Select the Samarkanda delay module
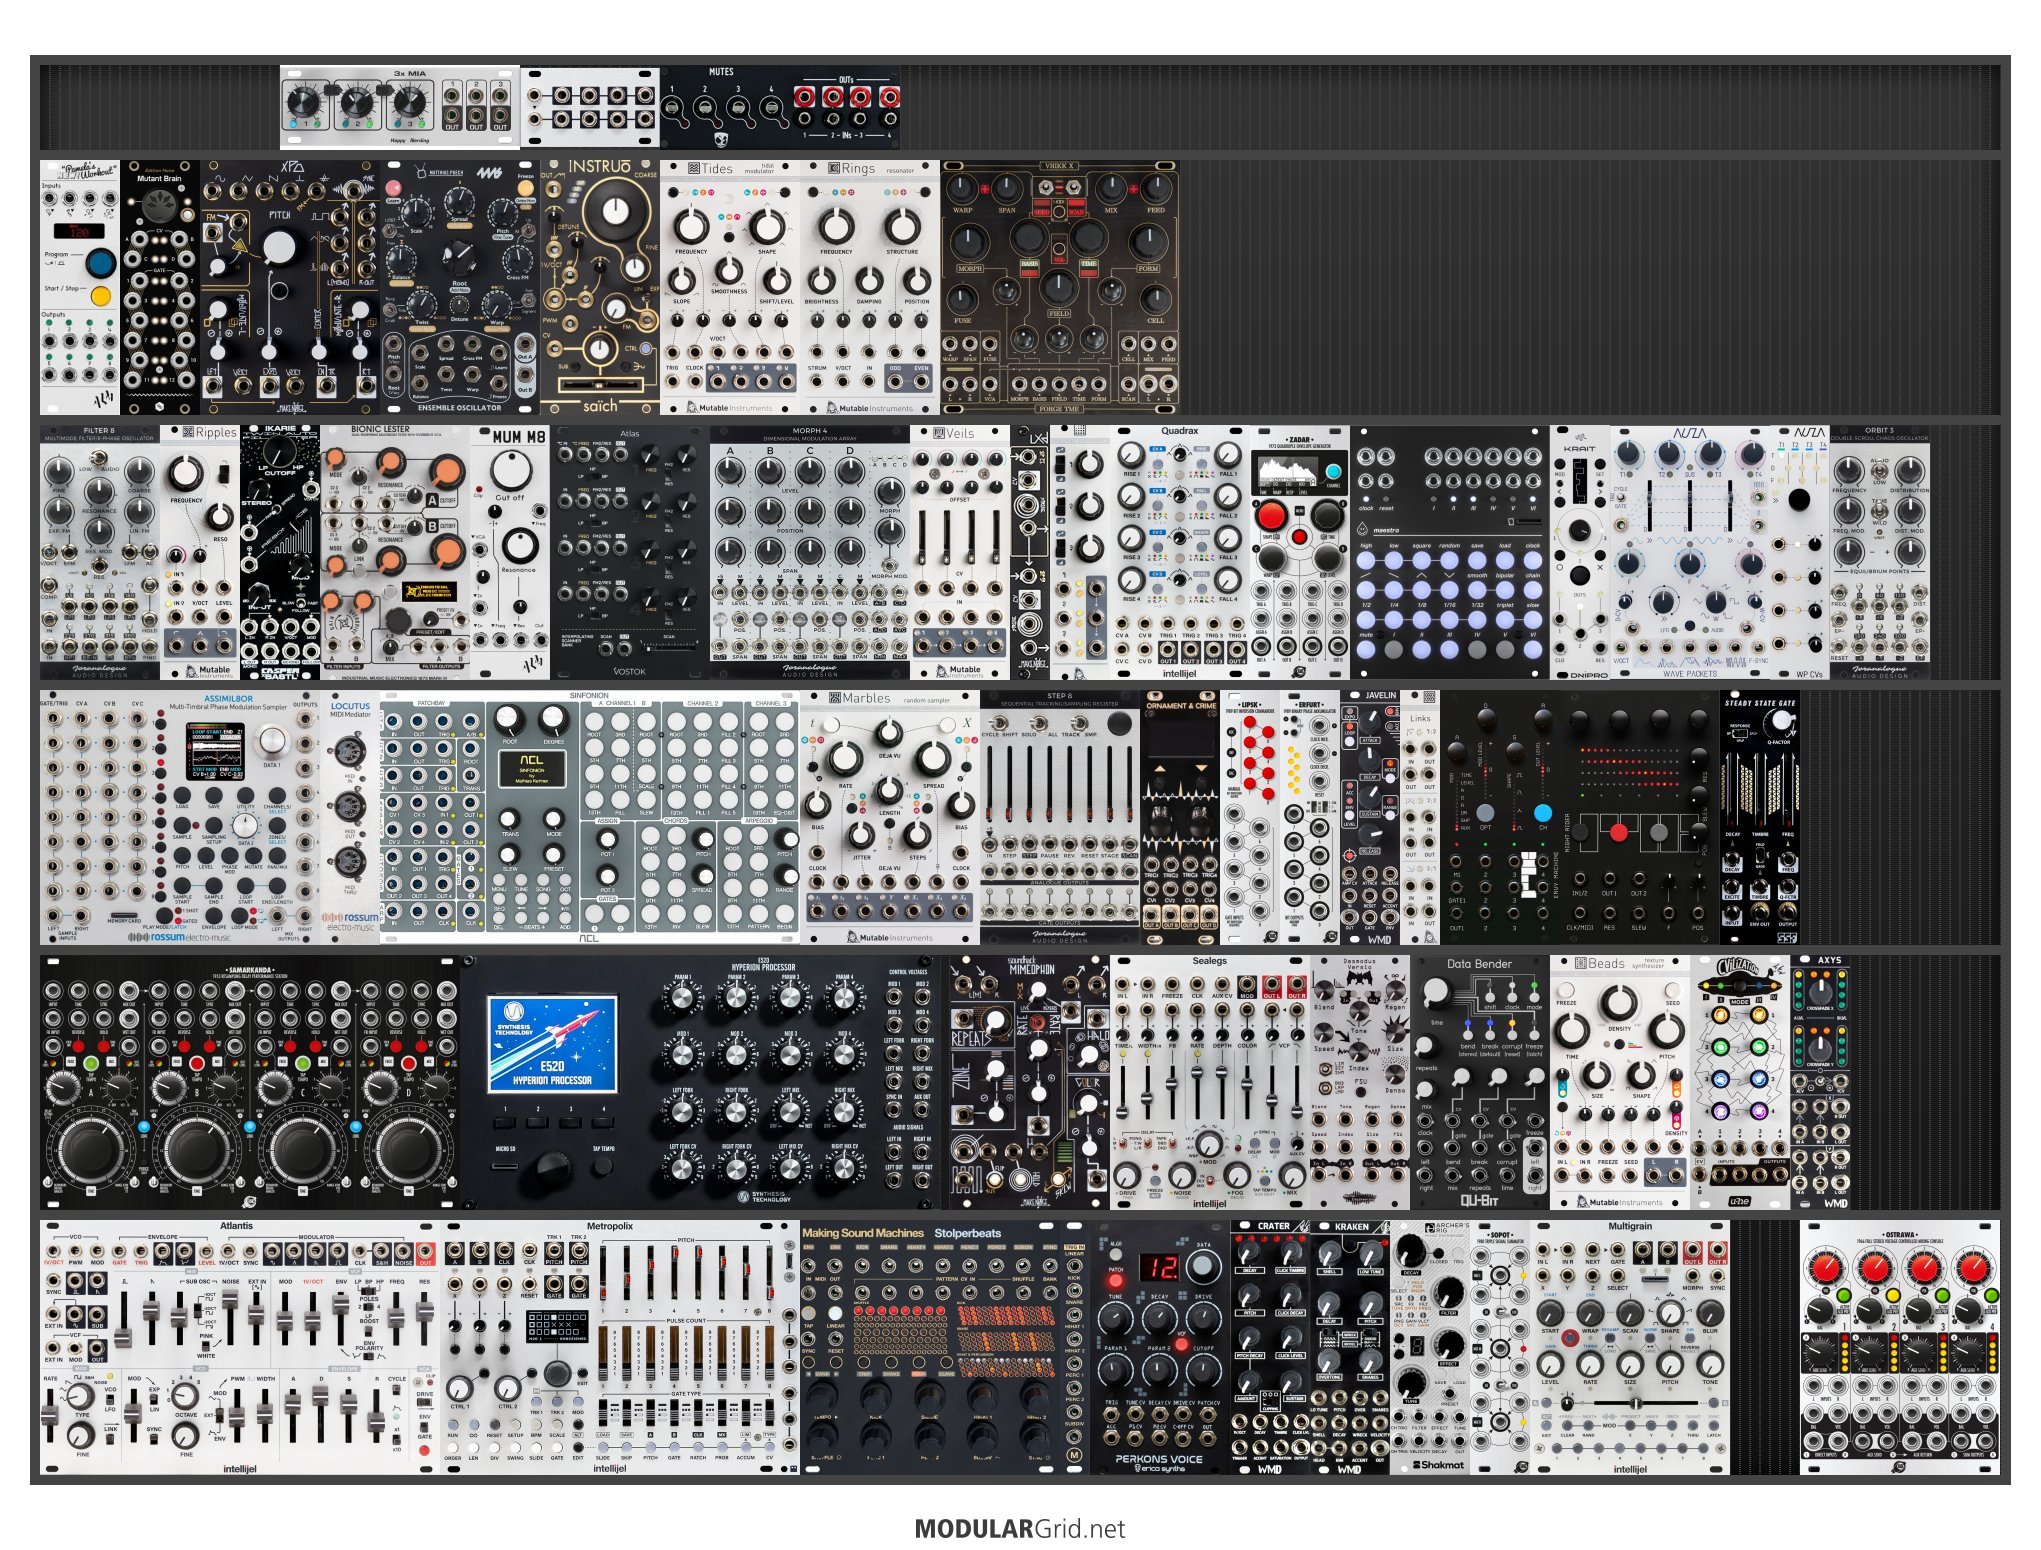2041x1550 pixels. pyautogui.click(x=250, y=1082)
